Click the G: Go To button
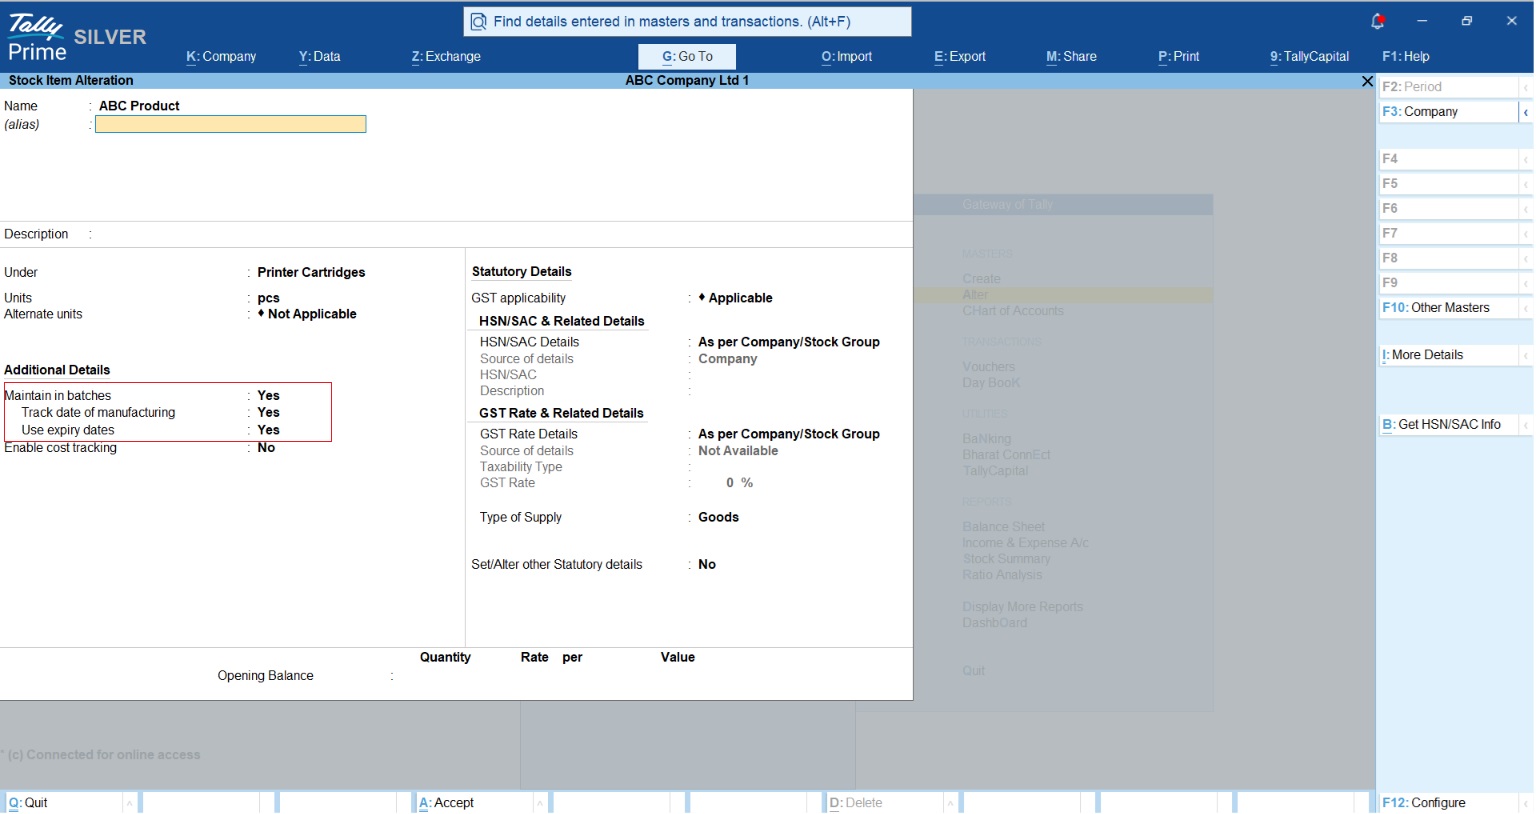1536x814 pixels. click(x=687, y=57)
